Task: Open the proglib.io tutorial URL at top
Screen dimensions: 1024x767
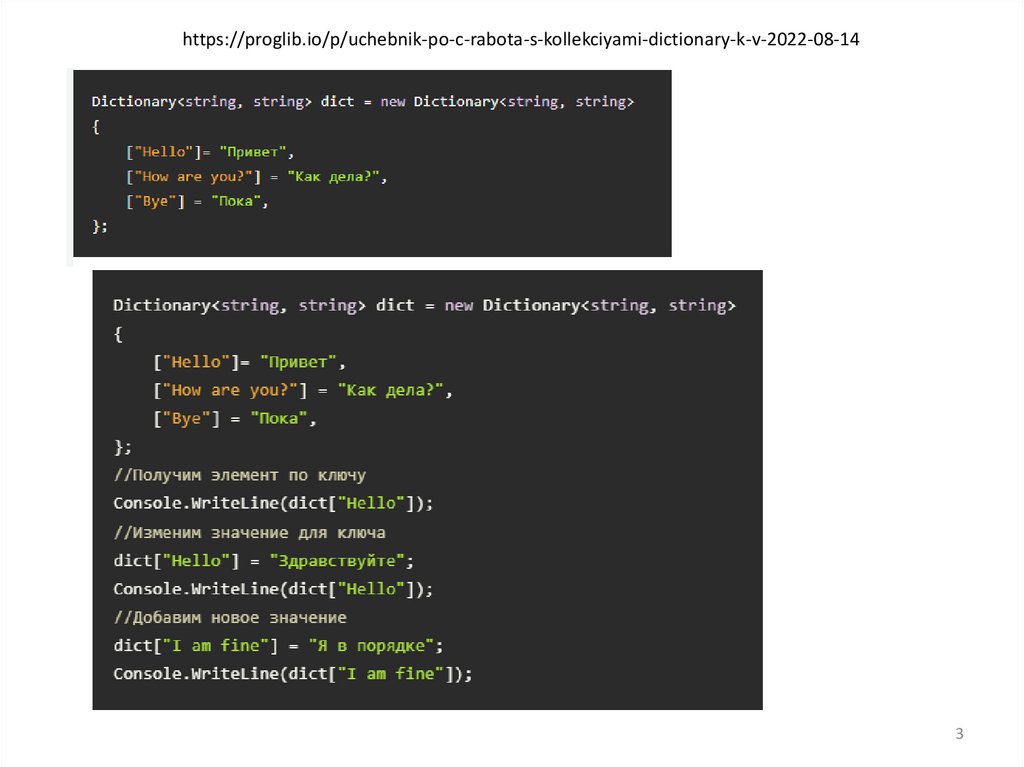Action: 520,39
